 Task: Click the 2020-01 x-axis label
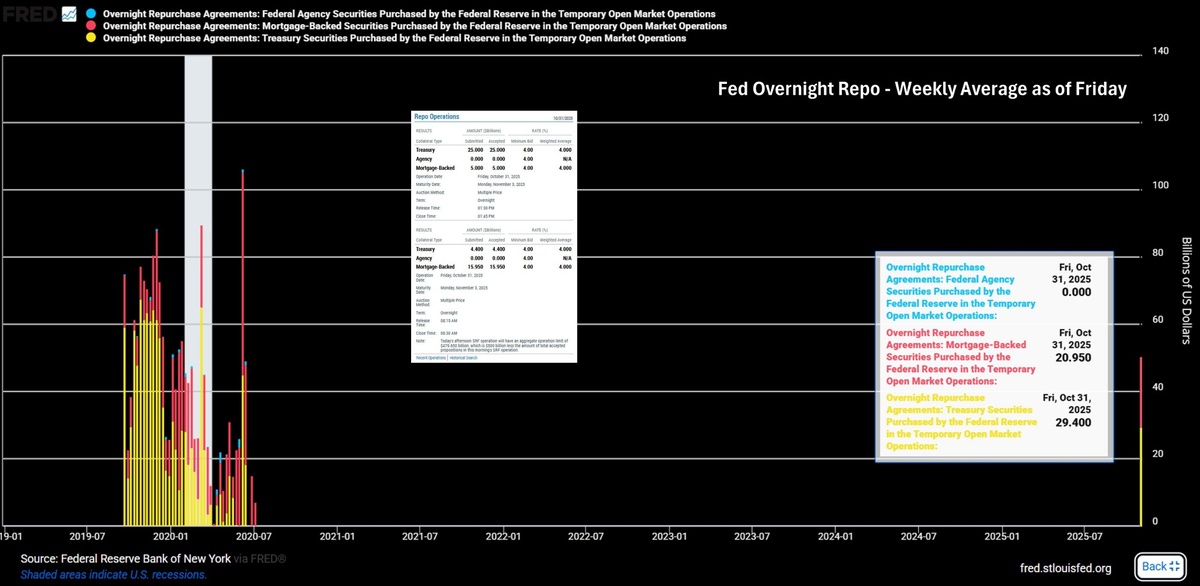pyautogui.click(x=171, y=537)
